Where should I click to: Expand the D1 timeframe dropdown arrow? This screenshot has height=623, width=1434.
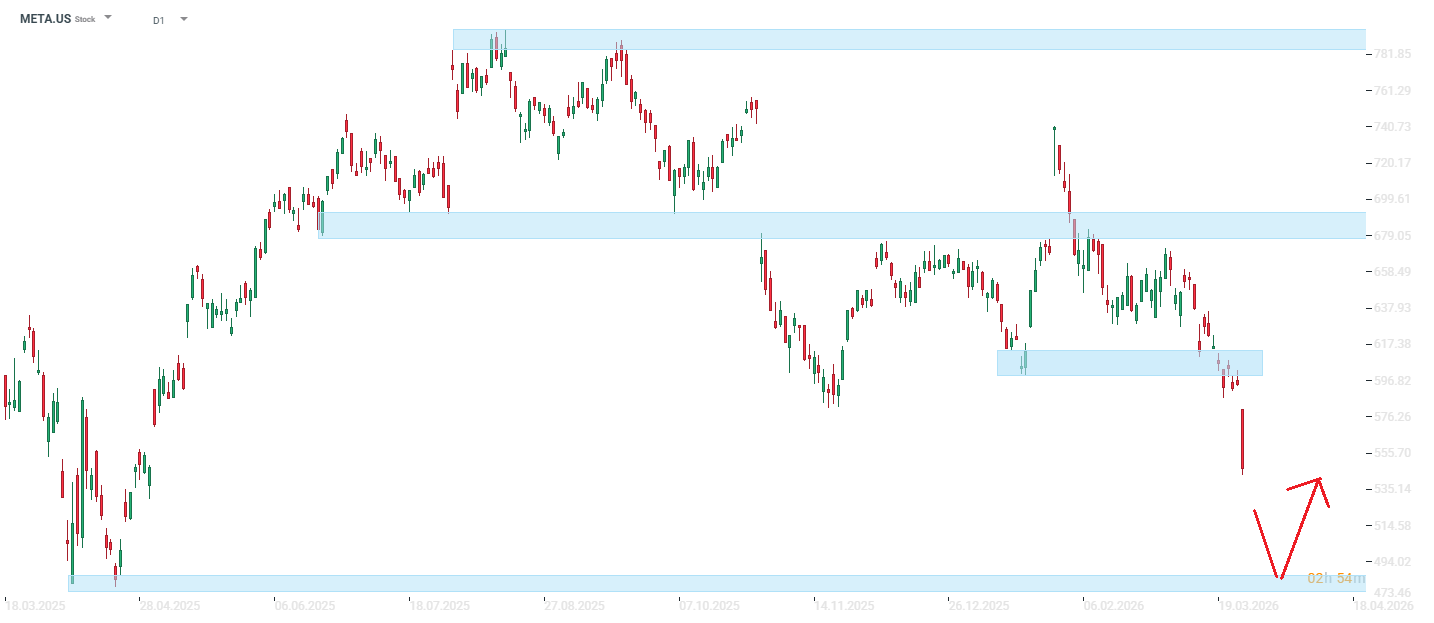pyautogui.click(x=183, y=19)
